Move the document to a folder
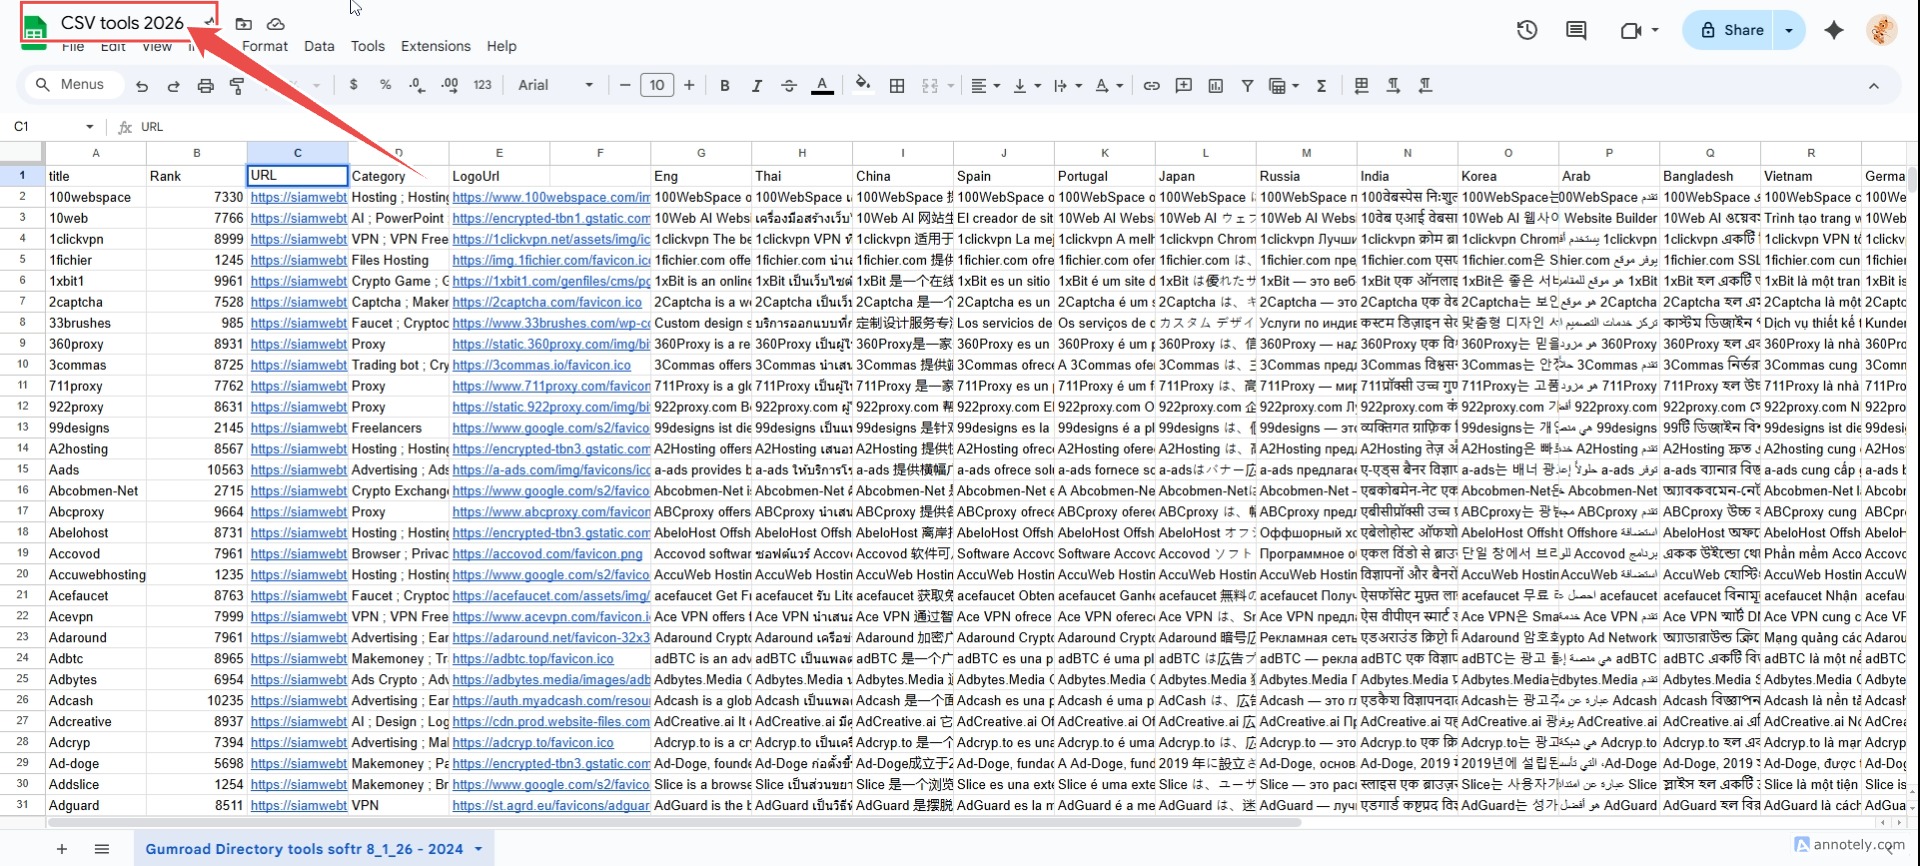Screen dimensions: 1920x866 pyautogui.click(x=243, y=23)
